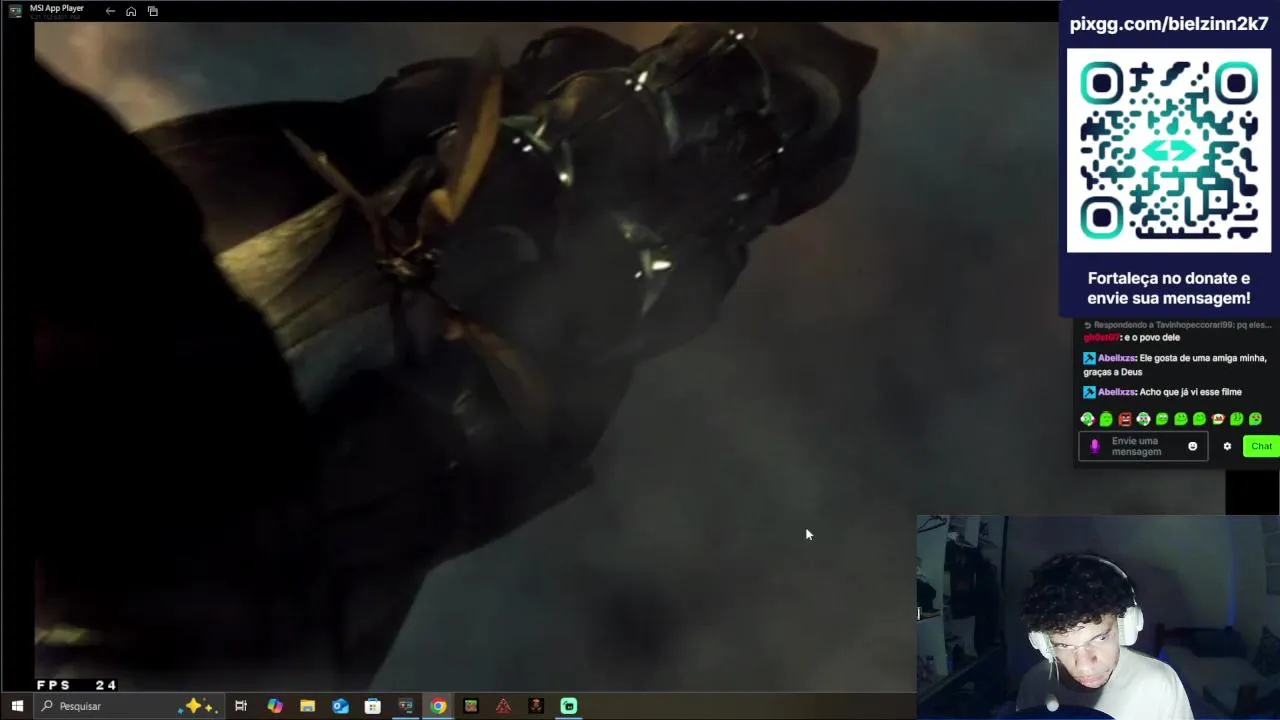
Task: Switch to Google Chrome in taskbar
Action: pos(438,706)
